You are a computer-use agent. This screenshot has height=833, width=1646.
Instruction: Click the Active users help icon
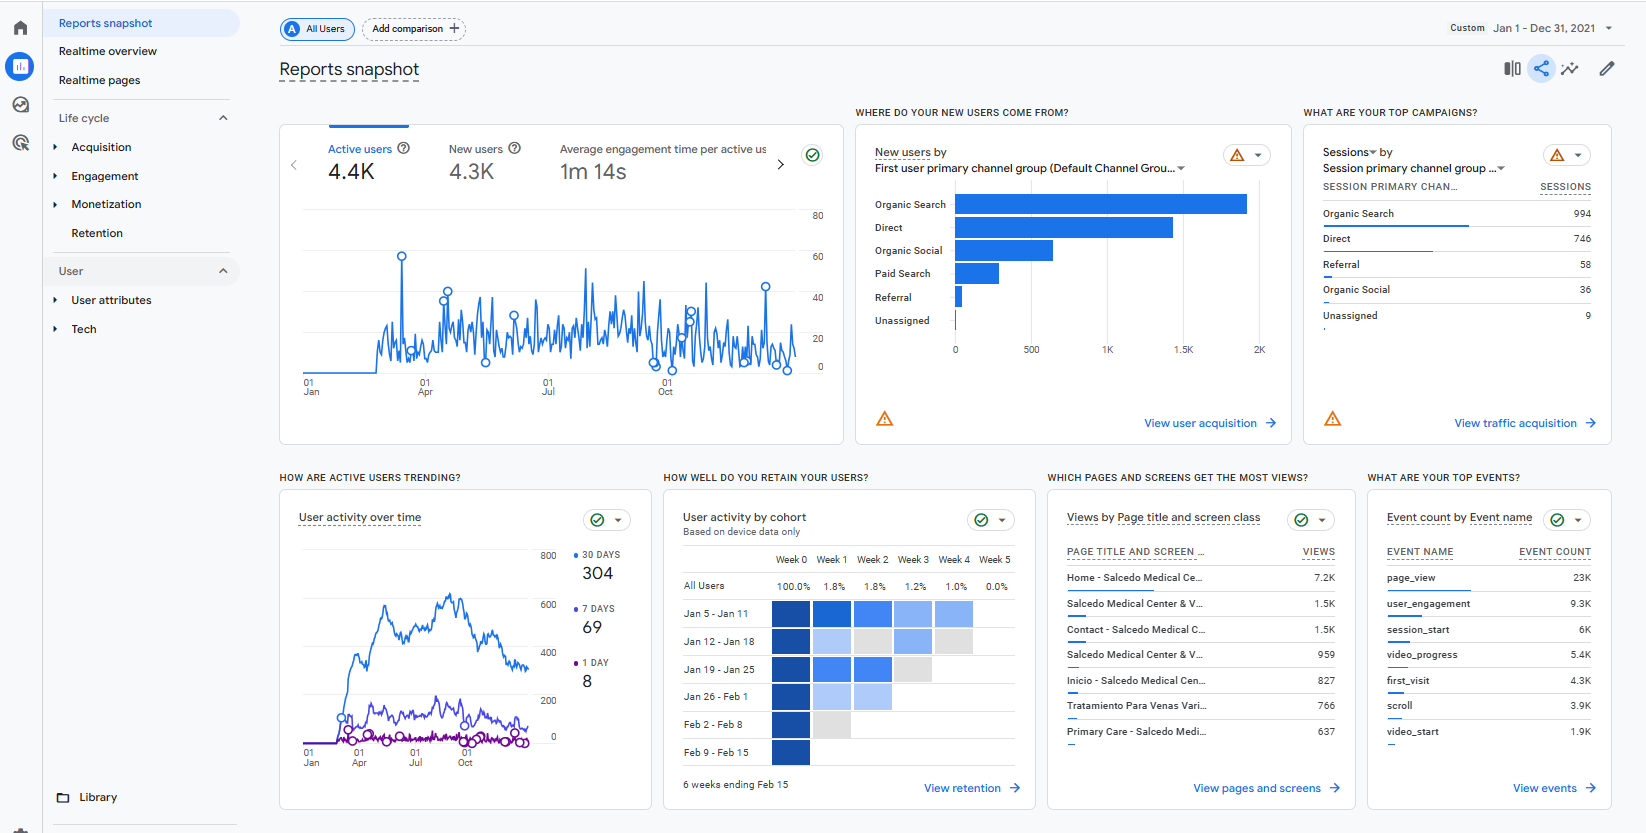click(404, 148)
